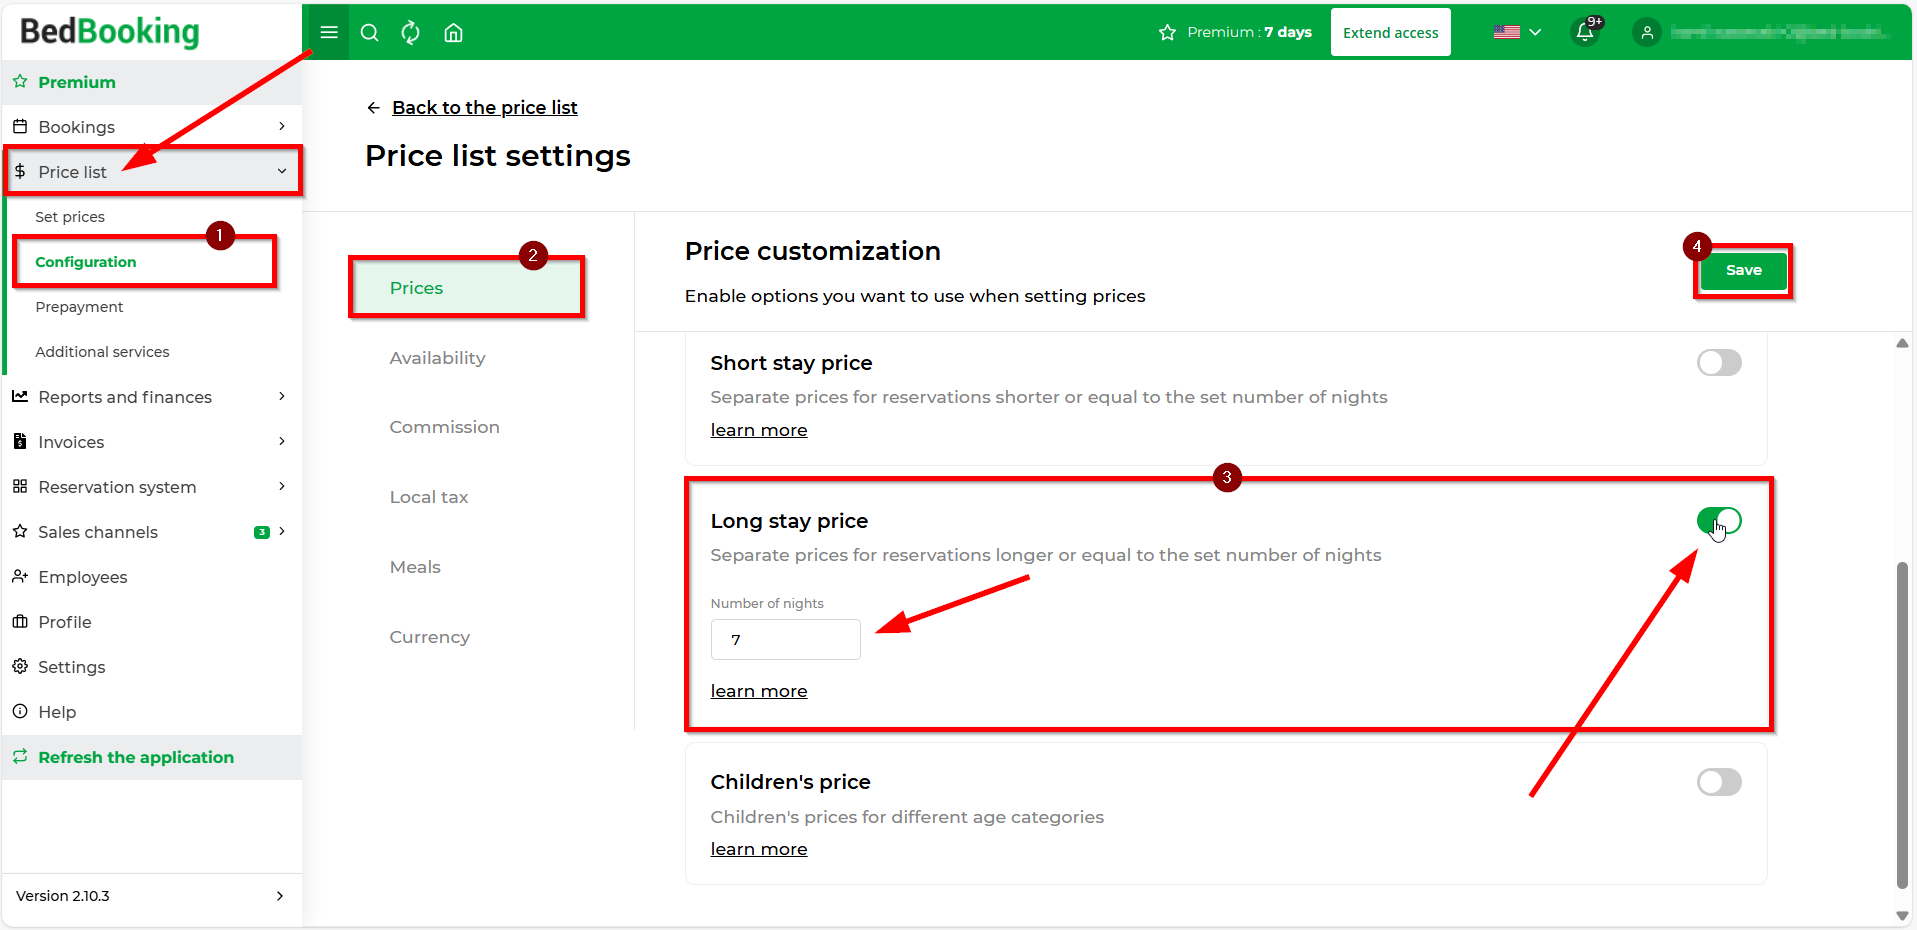Screen dimensions: 1917x930
Task: Open the Prepayment submenu item
Action: point(79,307)
